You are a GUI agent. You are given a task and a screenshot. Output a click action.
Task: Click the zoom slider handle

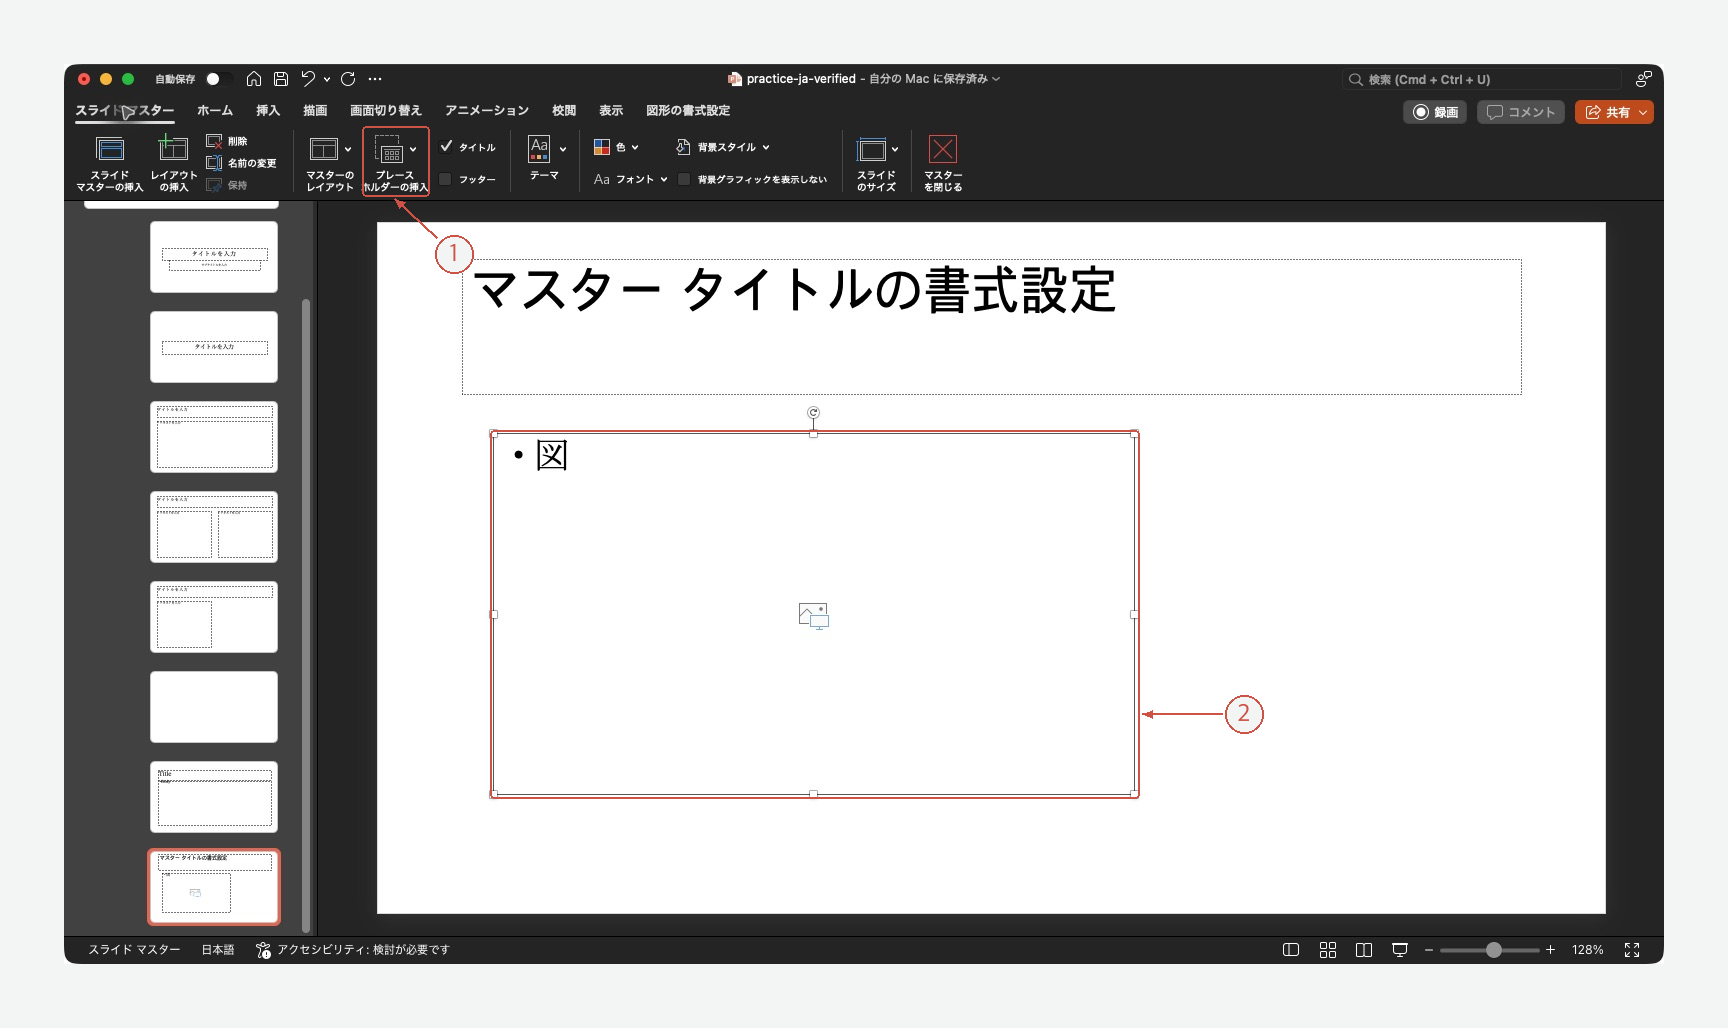click(1494, 950)
